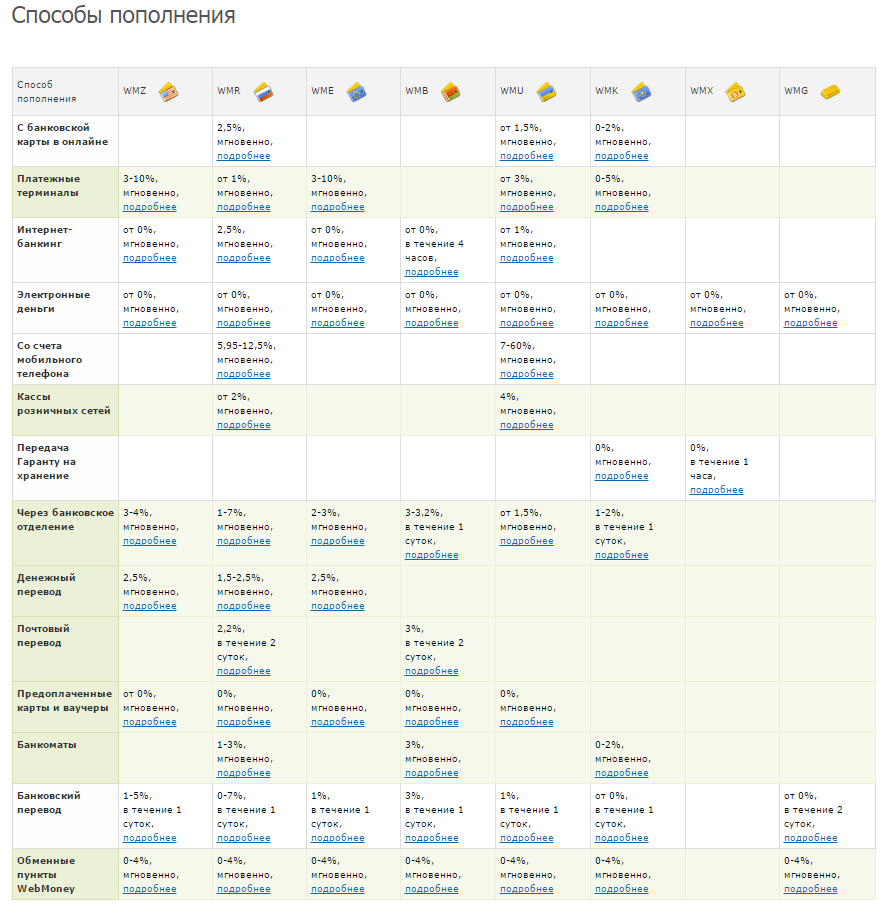
Task: Open подробнее for WMG electronic money
Action: (810, 323)
